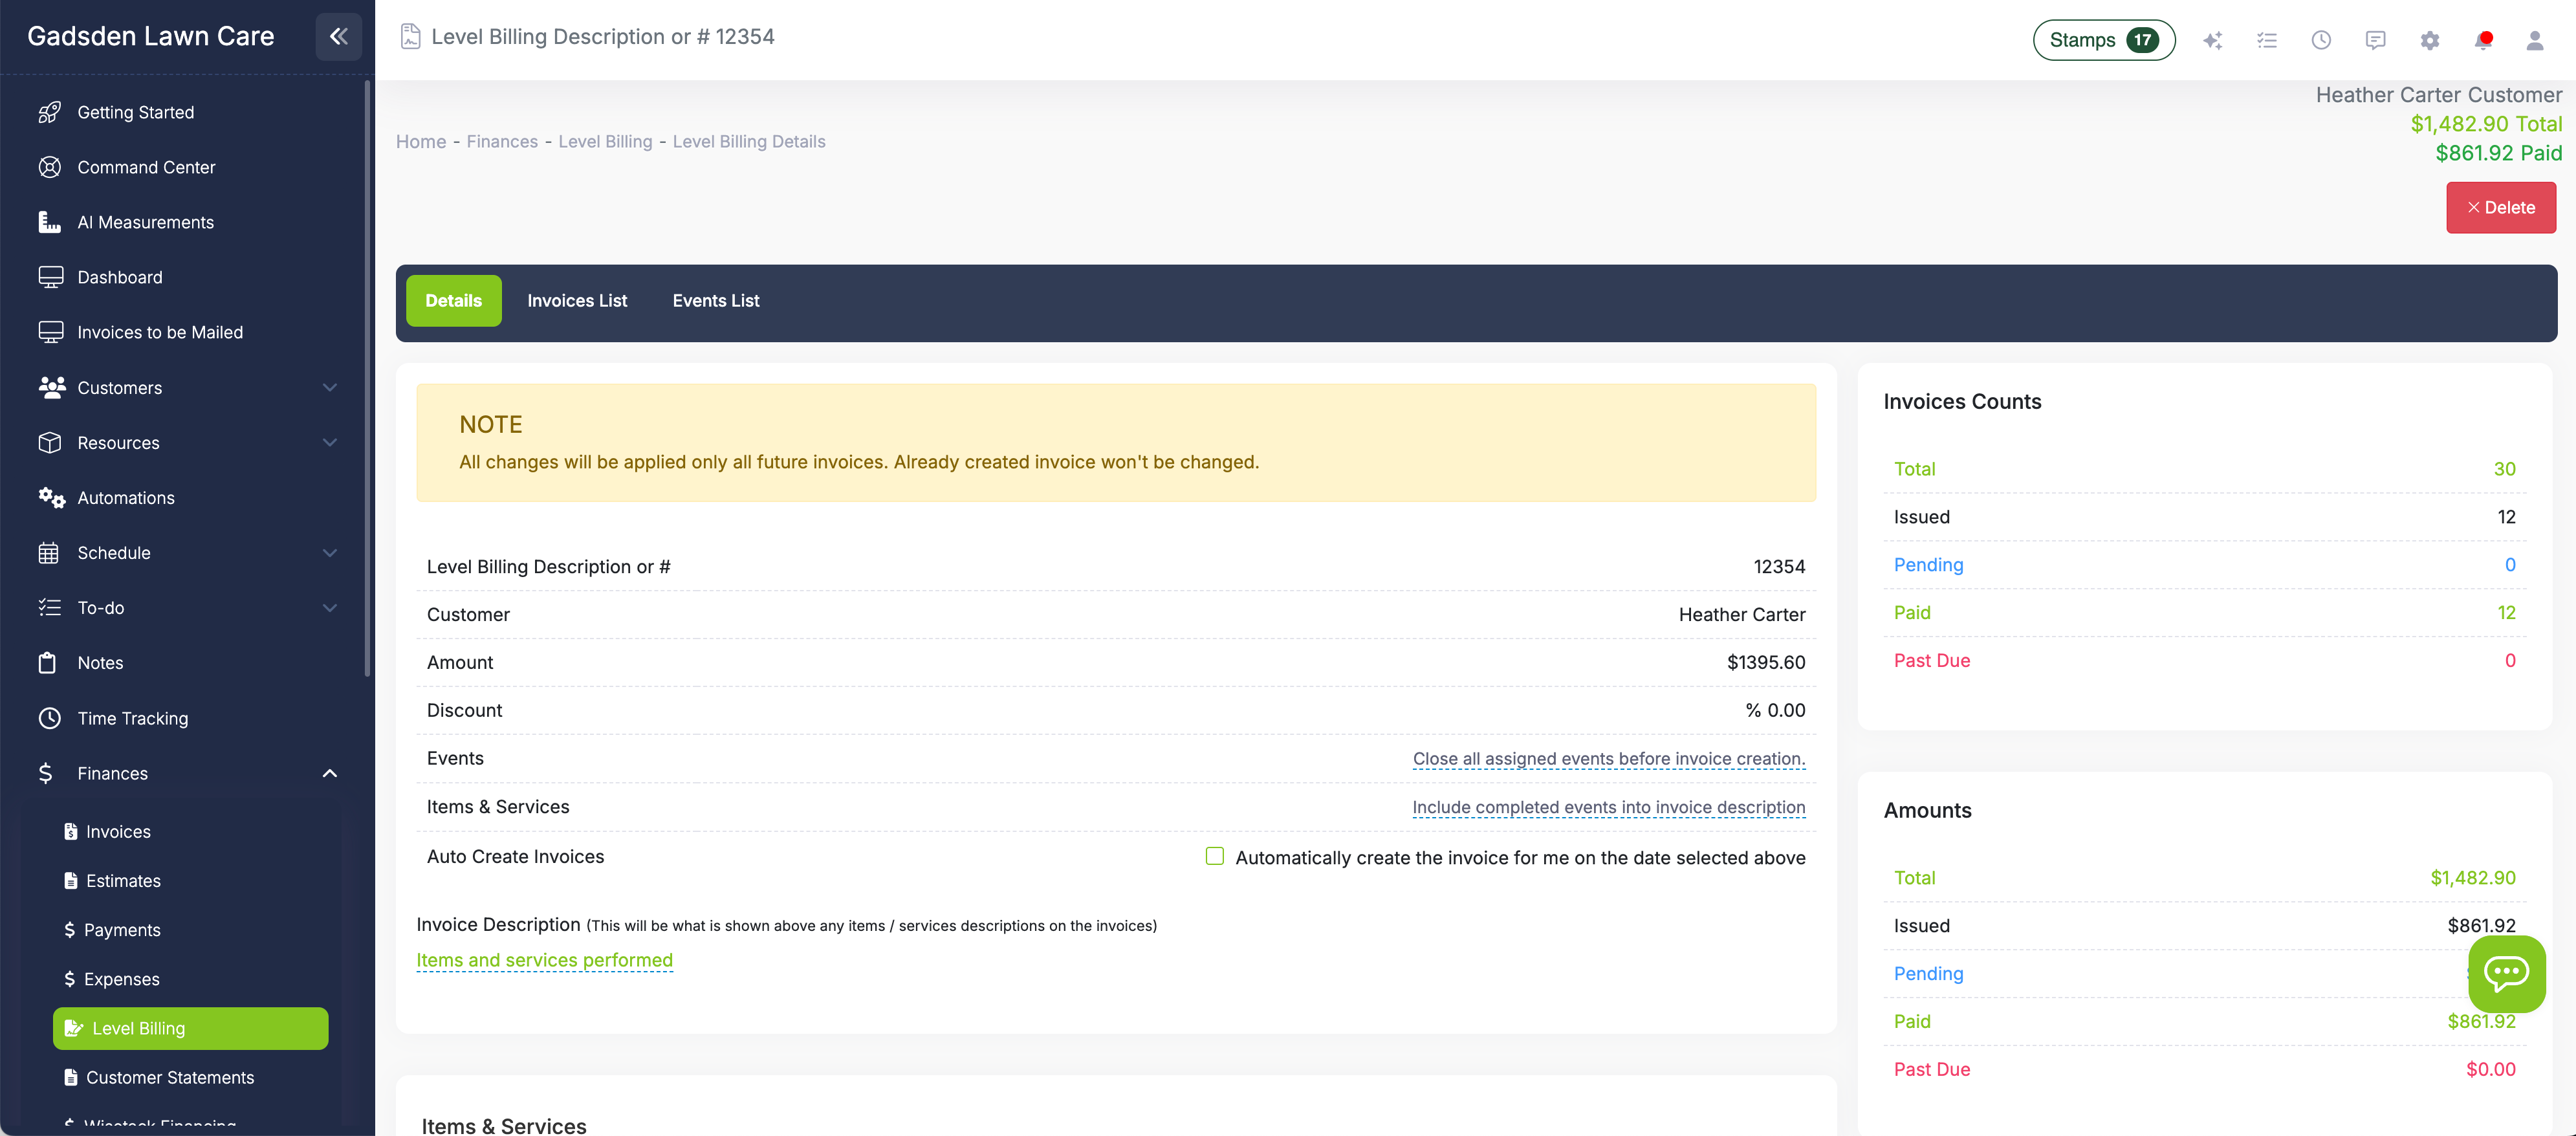Open the Command Center sidebar item
This screenshot has width=2576, height=1136.
147,167
